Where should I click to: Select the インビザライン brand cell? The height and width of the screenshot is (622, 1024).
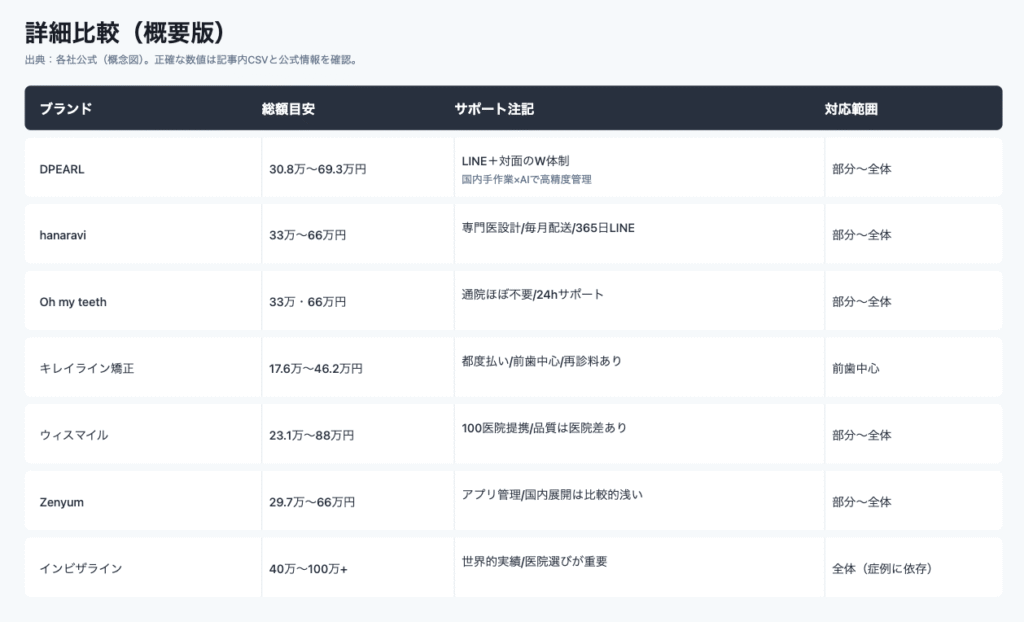(80, 568)
